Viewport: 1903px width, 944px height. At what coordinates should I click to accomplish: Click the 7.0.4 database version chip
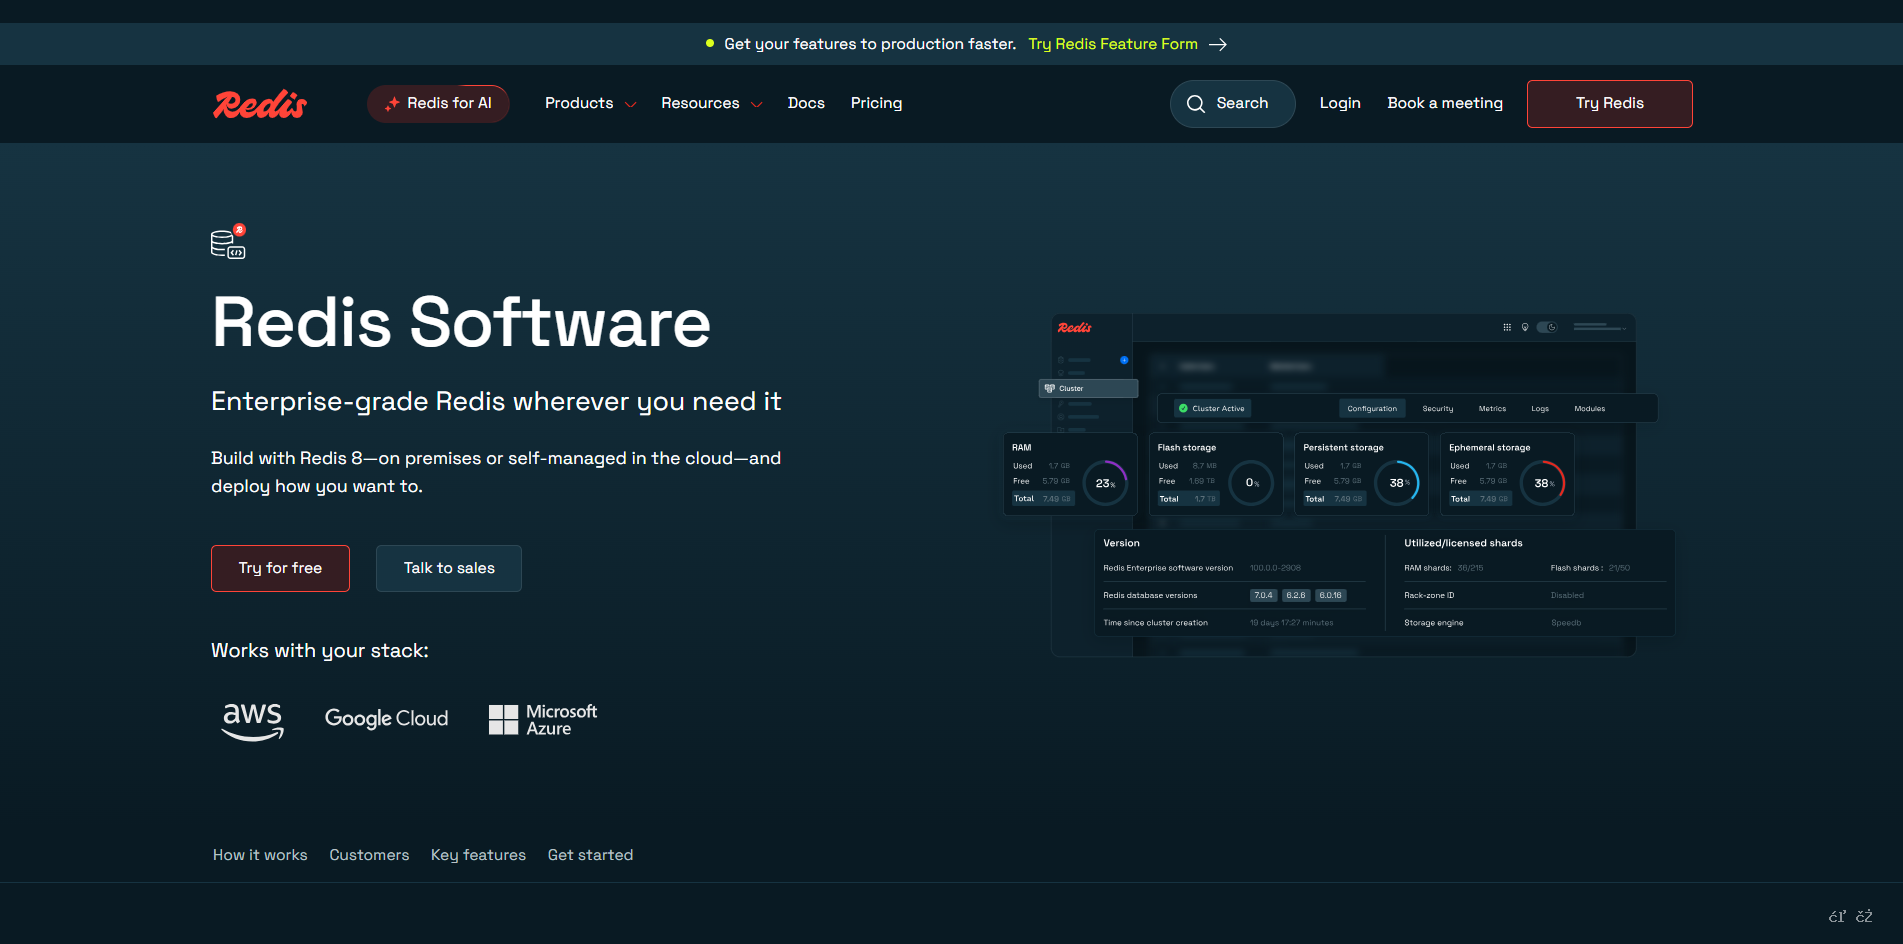[x=1263, y=595]
